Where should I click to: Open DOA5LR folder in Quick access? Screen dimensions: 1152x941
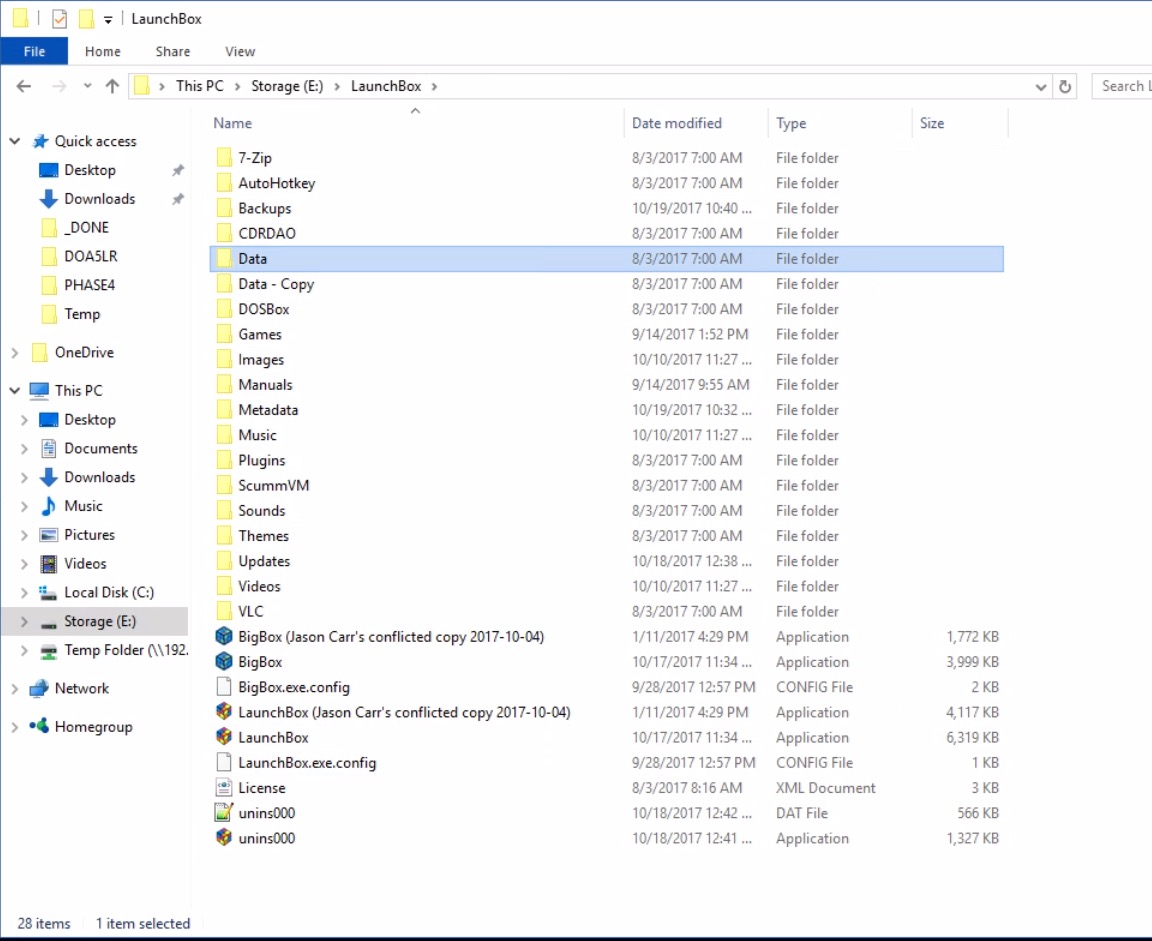(90, 256)
